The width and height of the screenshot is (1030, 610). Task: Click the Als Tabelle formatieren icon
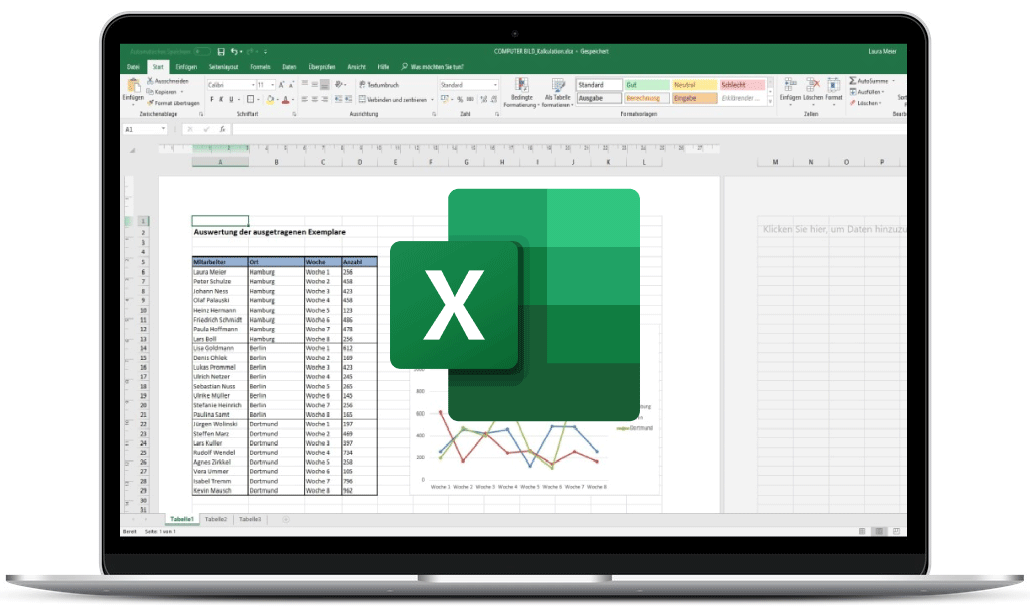(x=558, y=85)
